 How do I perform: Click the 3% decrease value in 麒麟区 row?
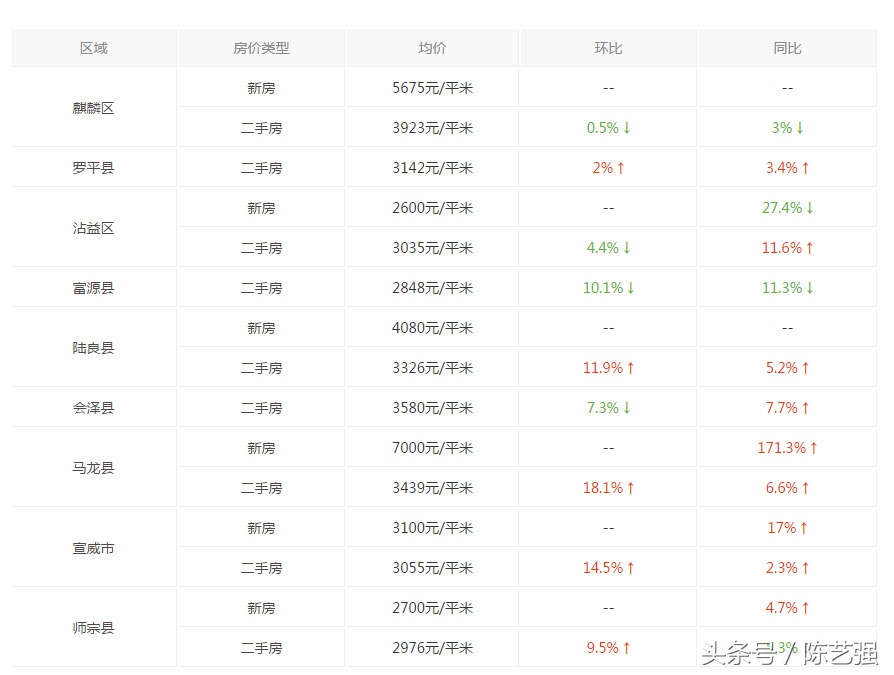click(x=787, y=128)
